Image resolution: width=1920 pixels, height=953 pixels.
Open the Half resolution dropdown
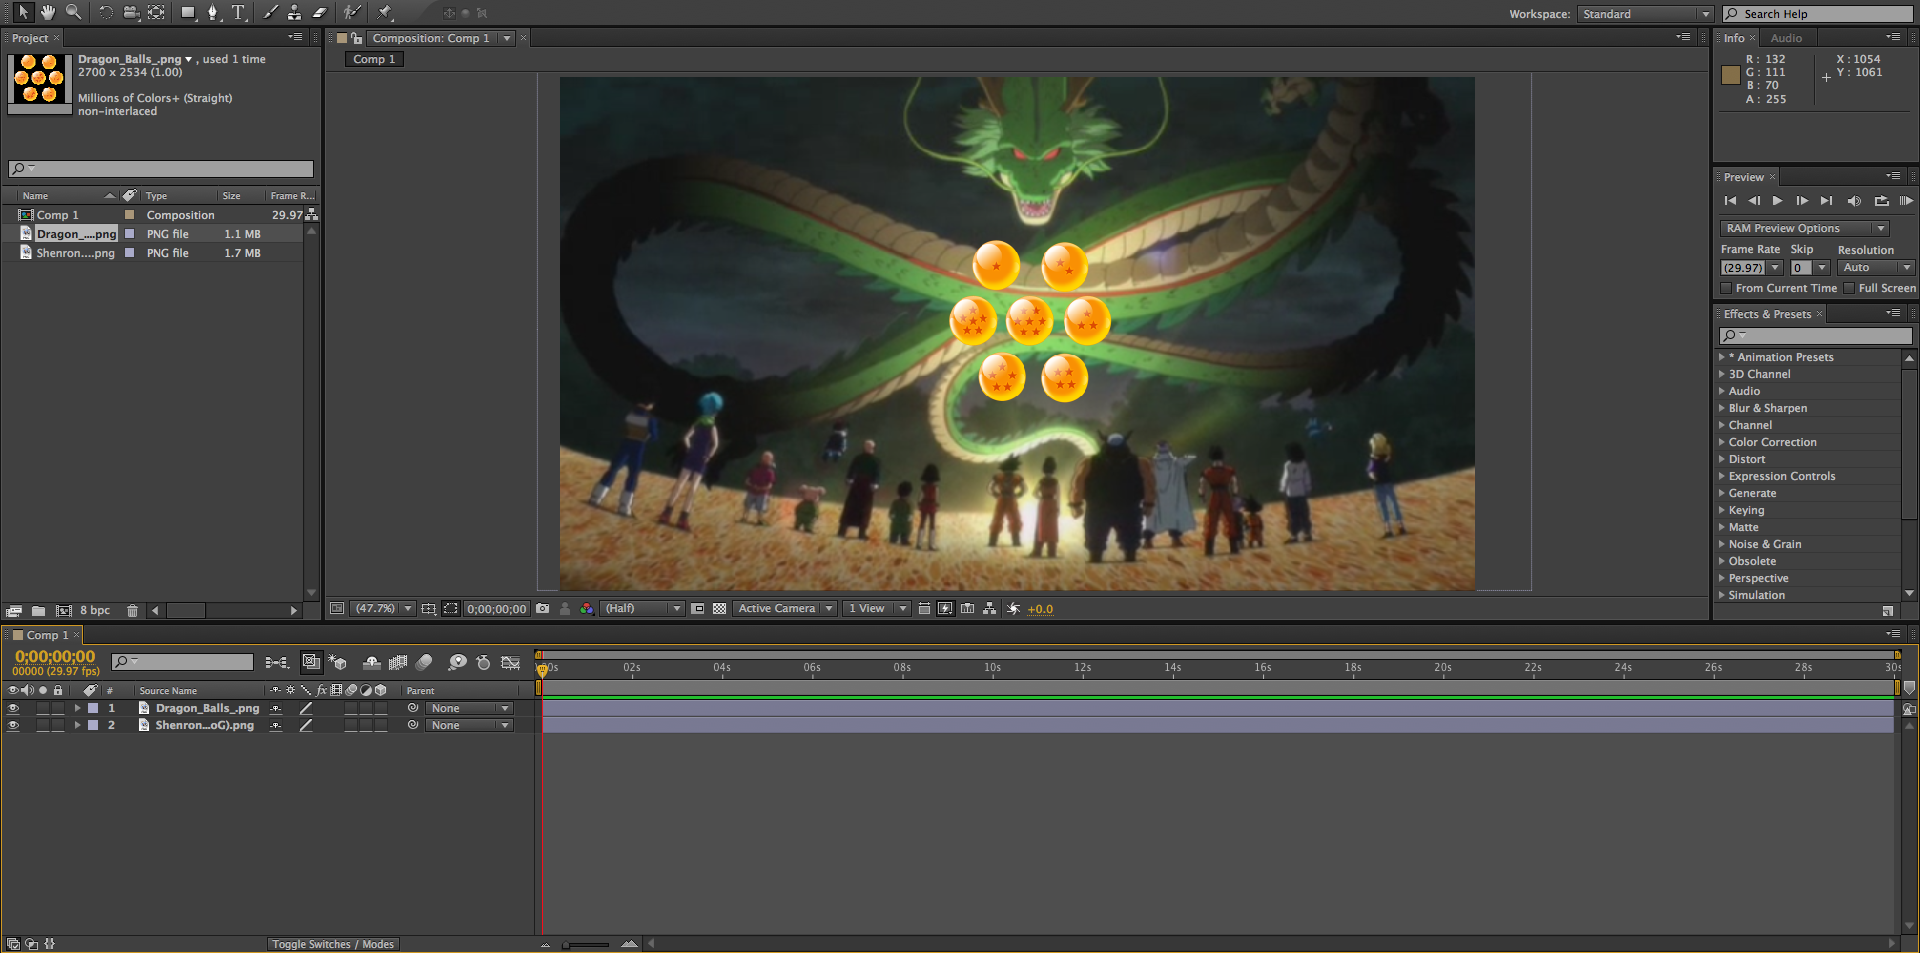[643, 608]
